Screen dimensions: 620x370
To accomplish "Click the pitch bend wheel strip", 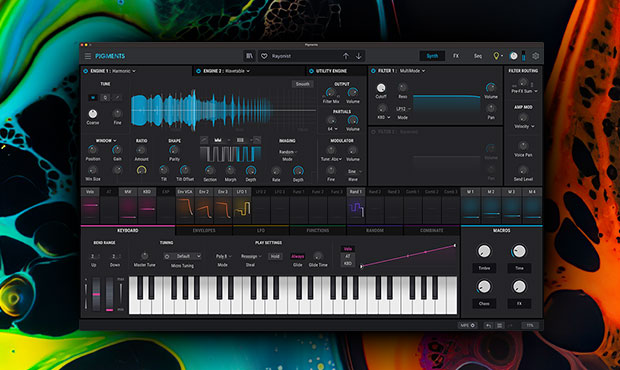I will [96, 294].
